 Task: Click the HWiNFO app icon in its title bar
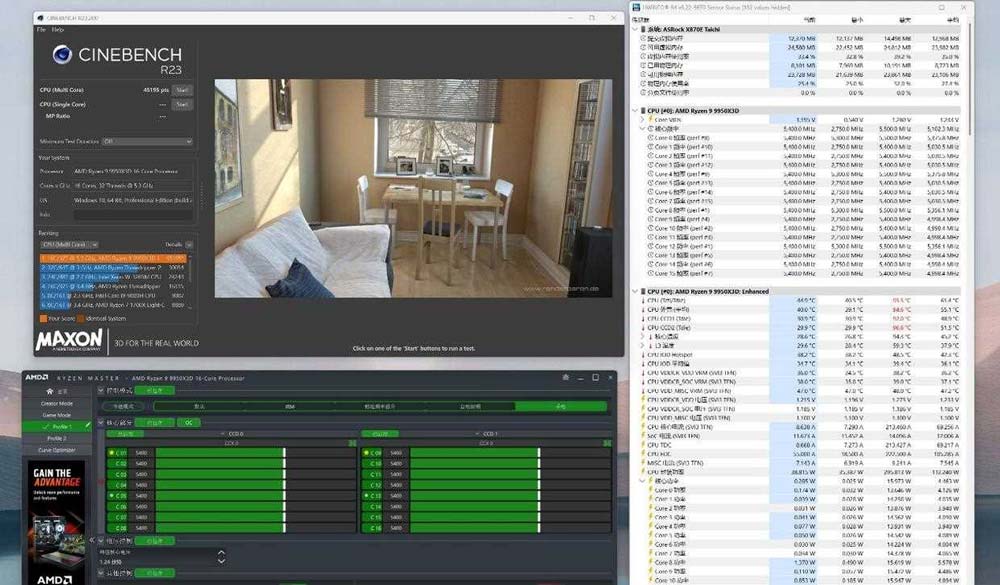click(636, 8)
